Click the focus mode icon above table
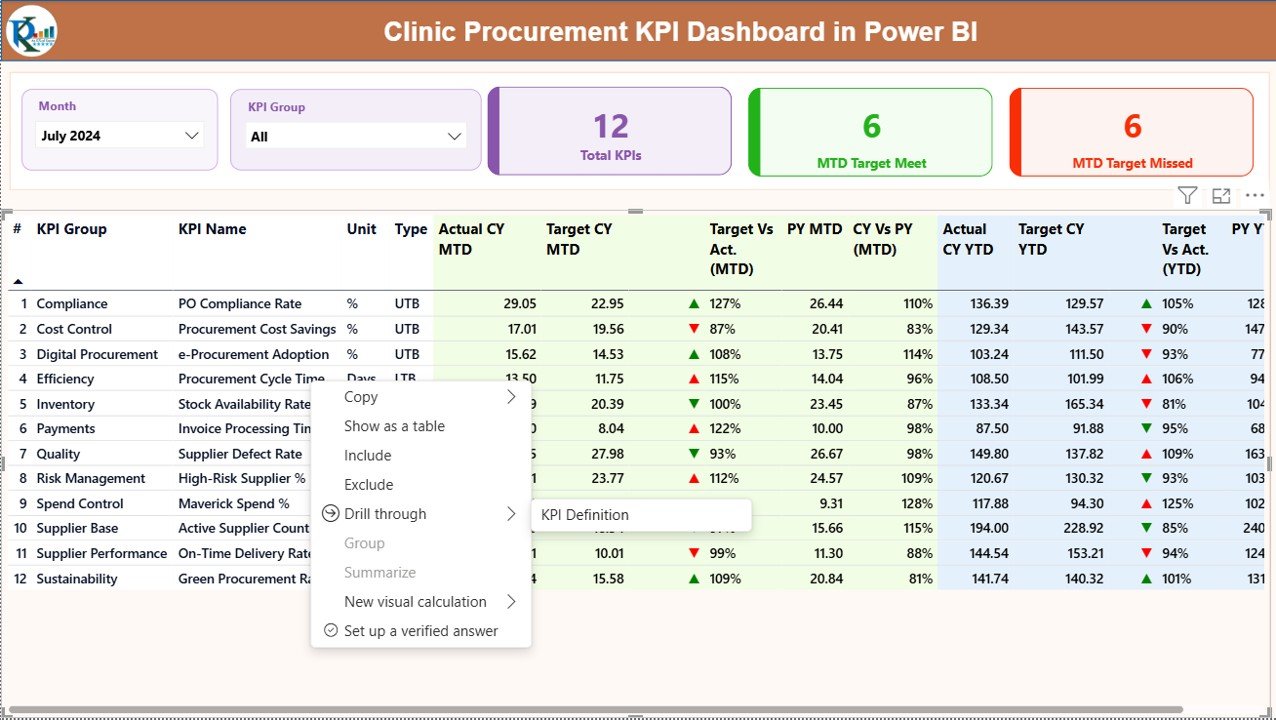Screen dimensions: 1276x720 click(1221, 196)
